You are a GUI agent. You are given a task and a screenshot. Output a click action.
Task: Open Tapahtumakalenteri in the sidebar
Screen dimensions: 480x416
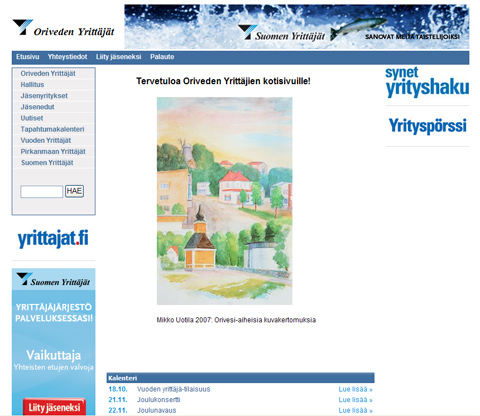click(x=52, y=129)
